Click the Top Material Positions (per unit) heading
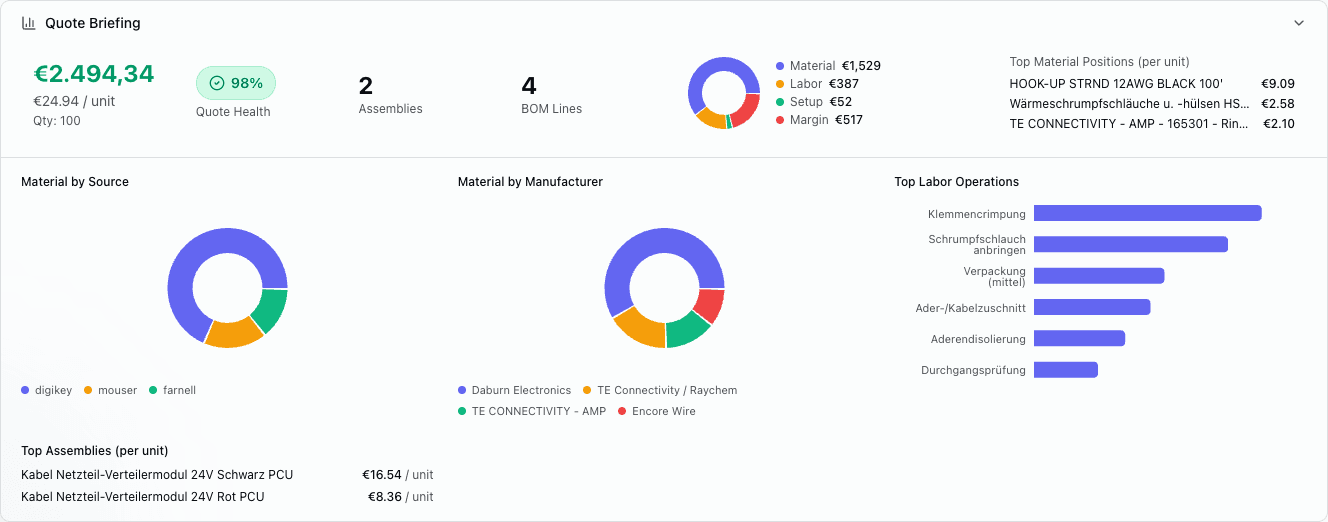The height and width of the screenshot is (522, 1328). [x=1099, y=62]
